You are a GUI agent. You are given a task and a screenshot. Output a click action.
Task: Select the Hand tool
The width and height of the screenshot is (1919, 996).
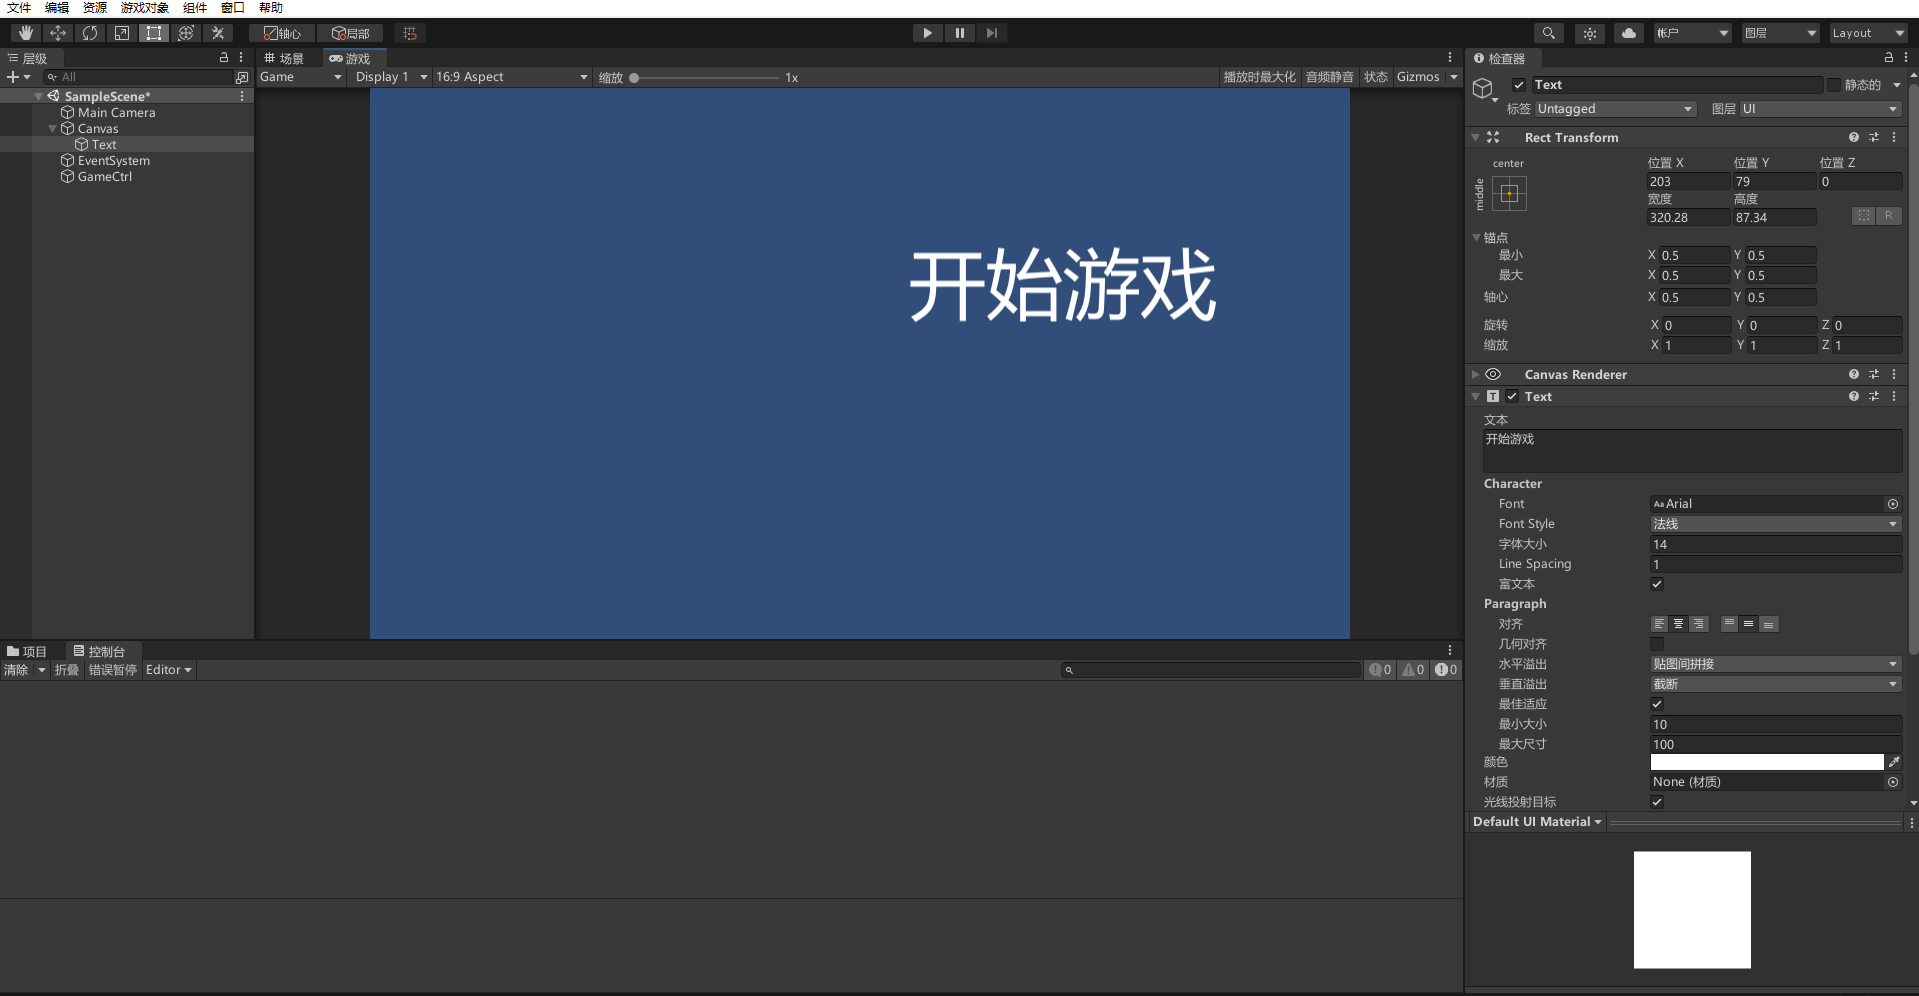(x=25, y=33)
